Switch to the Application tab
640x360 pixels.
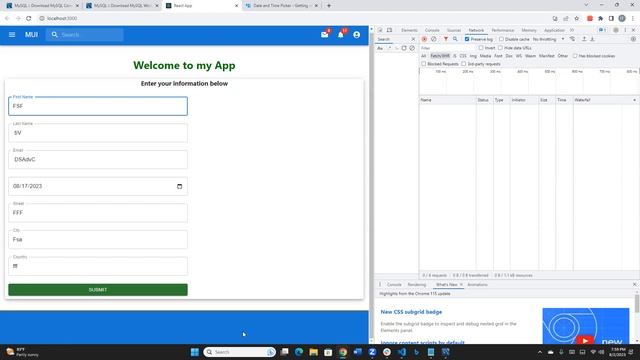pos(554,30)
